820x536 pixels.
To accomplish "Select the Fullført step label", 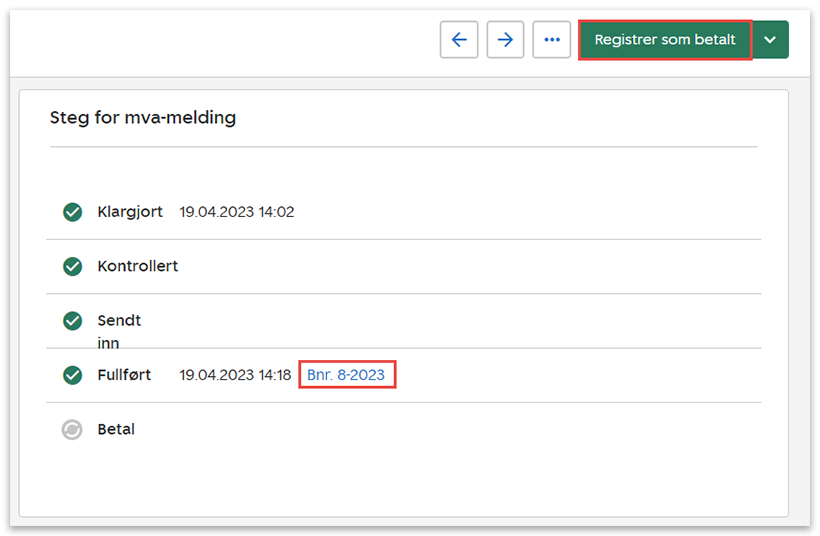I will point(124,375).
